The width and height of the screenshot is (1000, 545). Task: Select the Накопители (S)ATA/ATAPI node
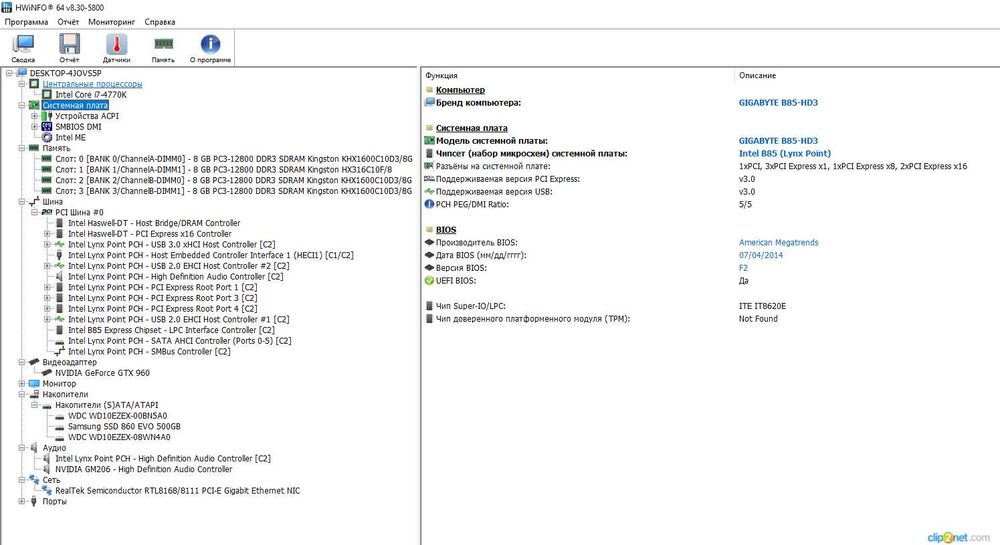click(107, 405)
